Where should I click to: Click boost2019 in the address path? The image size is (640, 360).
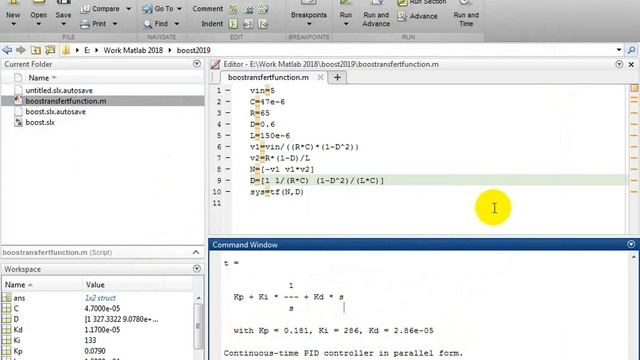tap(193, 50)
